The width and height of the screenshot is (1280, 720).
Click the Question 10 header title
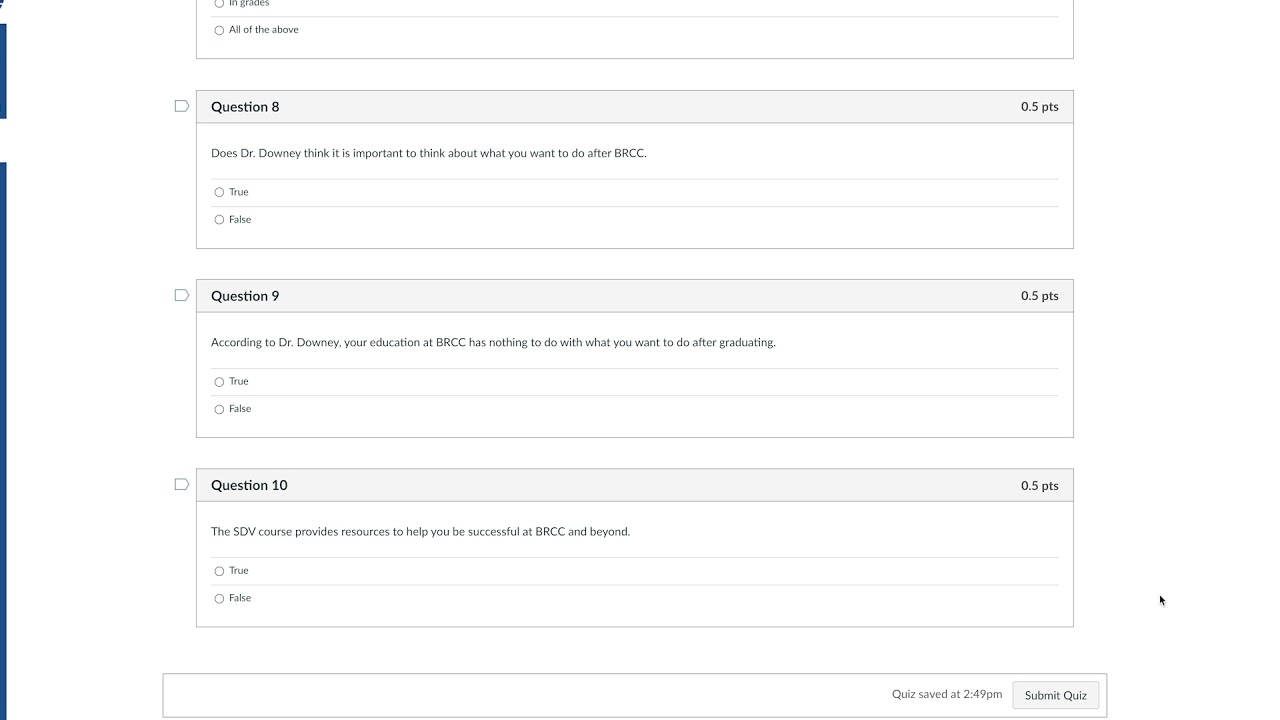click(x=249, y=485)
